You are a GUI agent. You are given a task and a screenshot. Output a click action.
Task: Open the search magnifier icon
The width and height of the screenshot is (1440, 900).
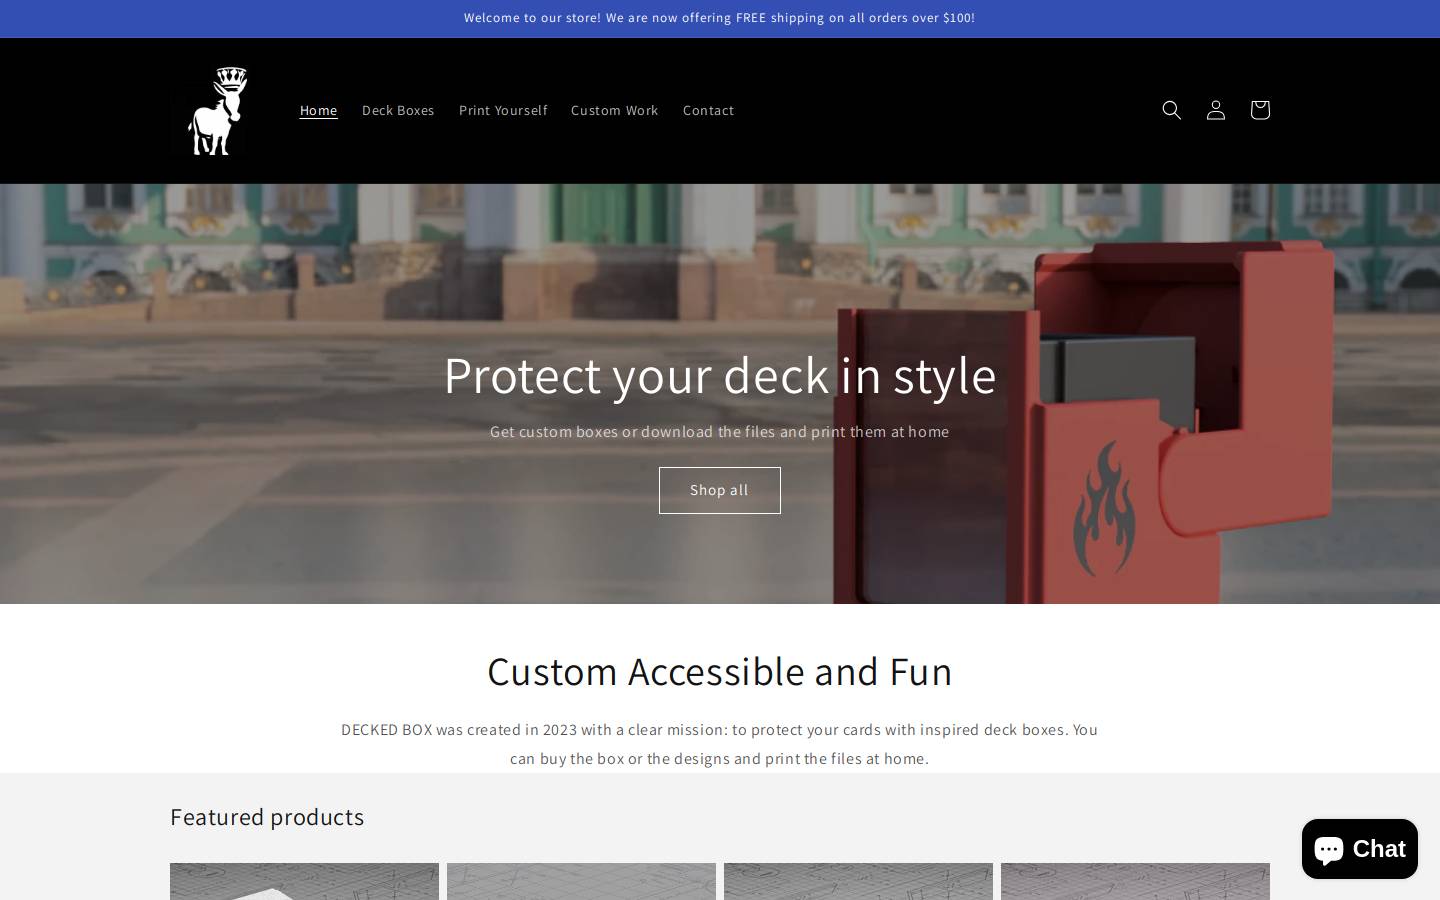tap(1171, 110)
